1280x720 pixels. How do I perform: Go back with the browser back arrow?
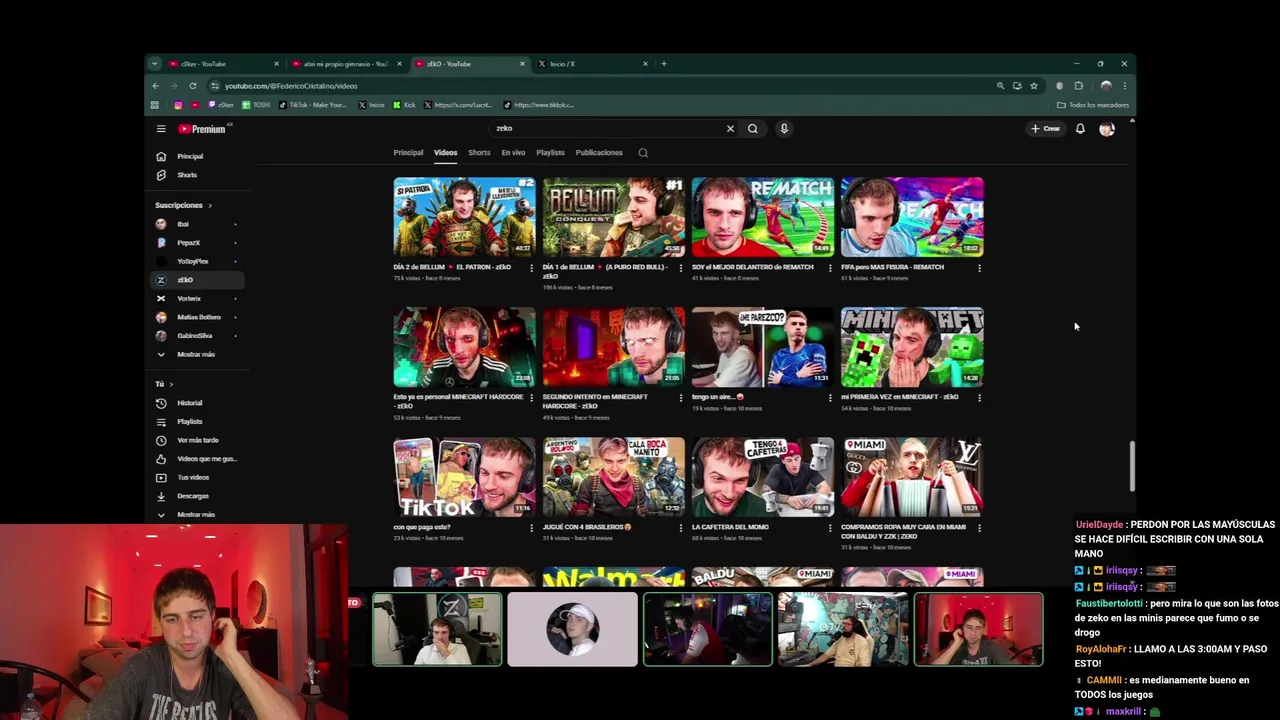pyautogui.click(x=156, y=86)
